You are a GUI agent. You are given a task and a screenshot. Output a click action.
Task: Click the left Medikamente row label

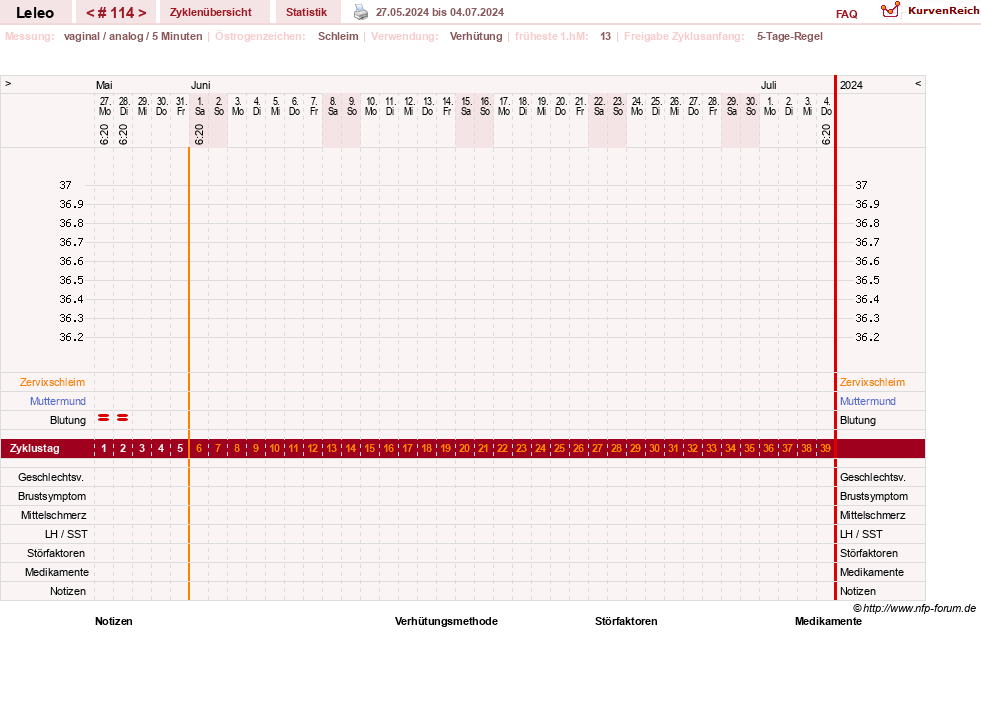point(57,572)
